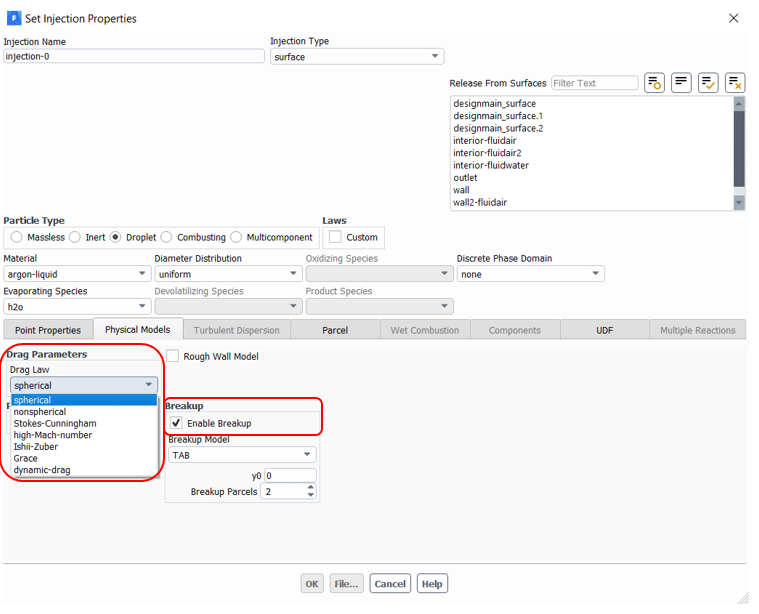Click the Injection Name text field
The width and height of the screenshot is (759, 614).
coord(134,57)
